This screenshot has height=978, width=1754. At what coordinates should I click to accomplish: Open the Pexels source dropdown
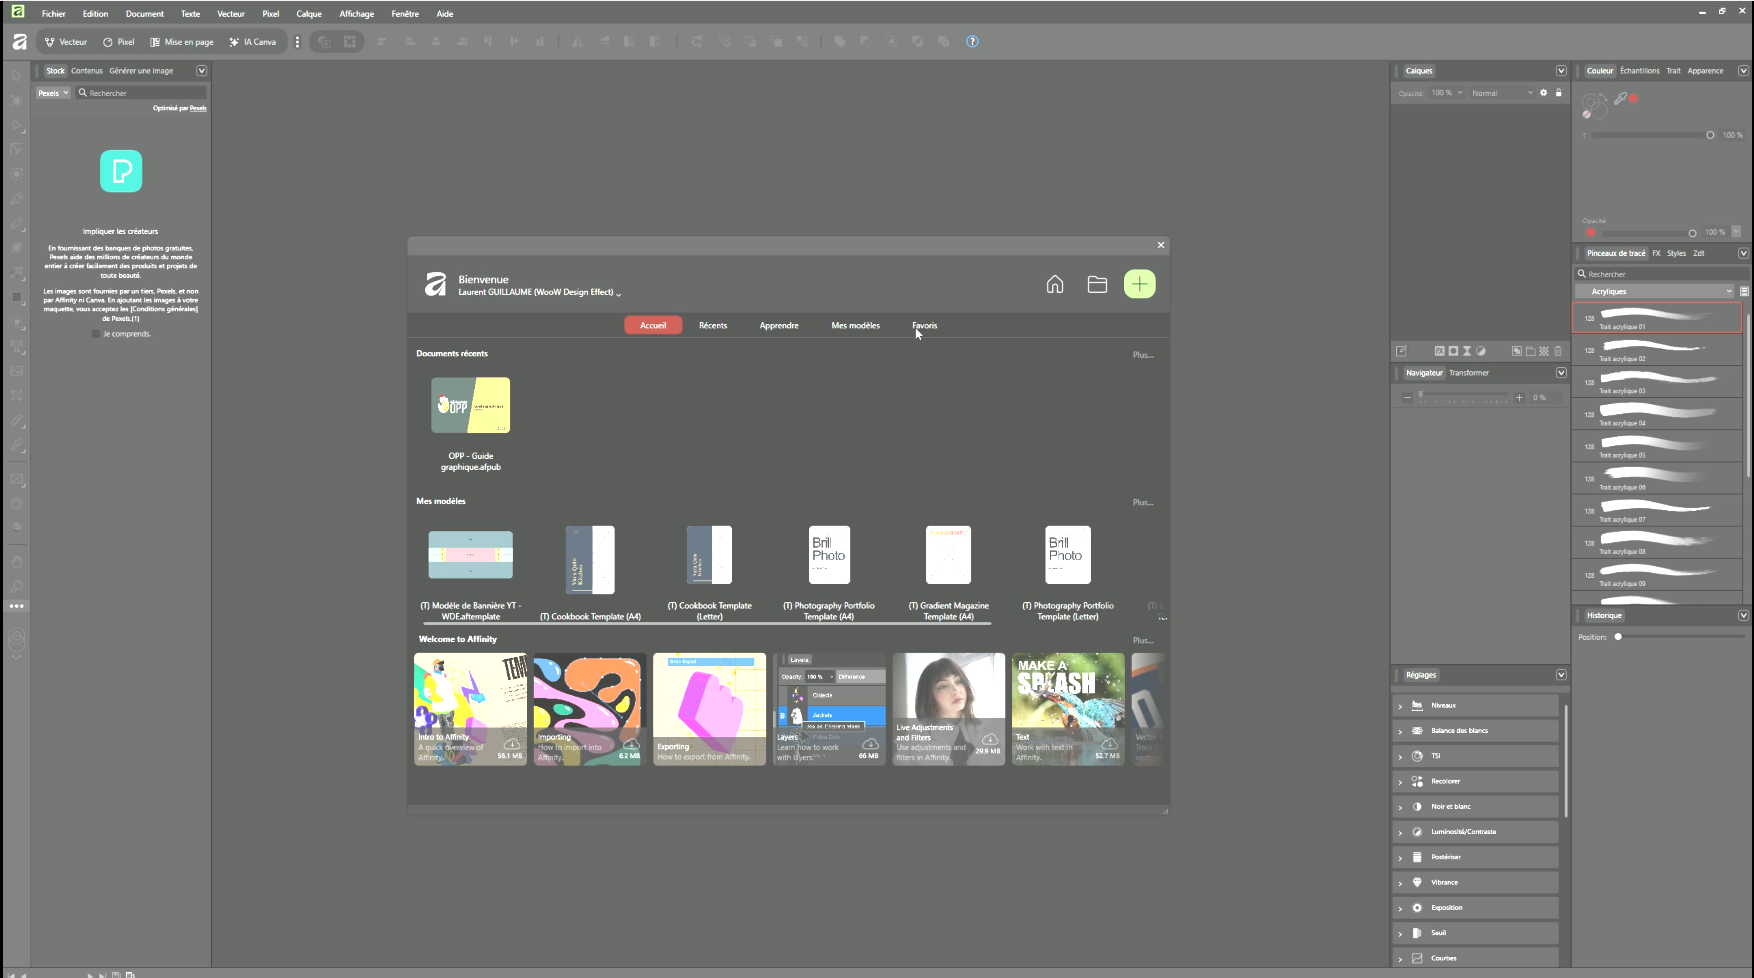(x=52, y=93)
